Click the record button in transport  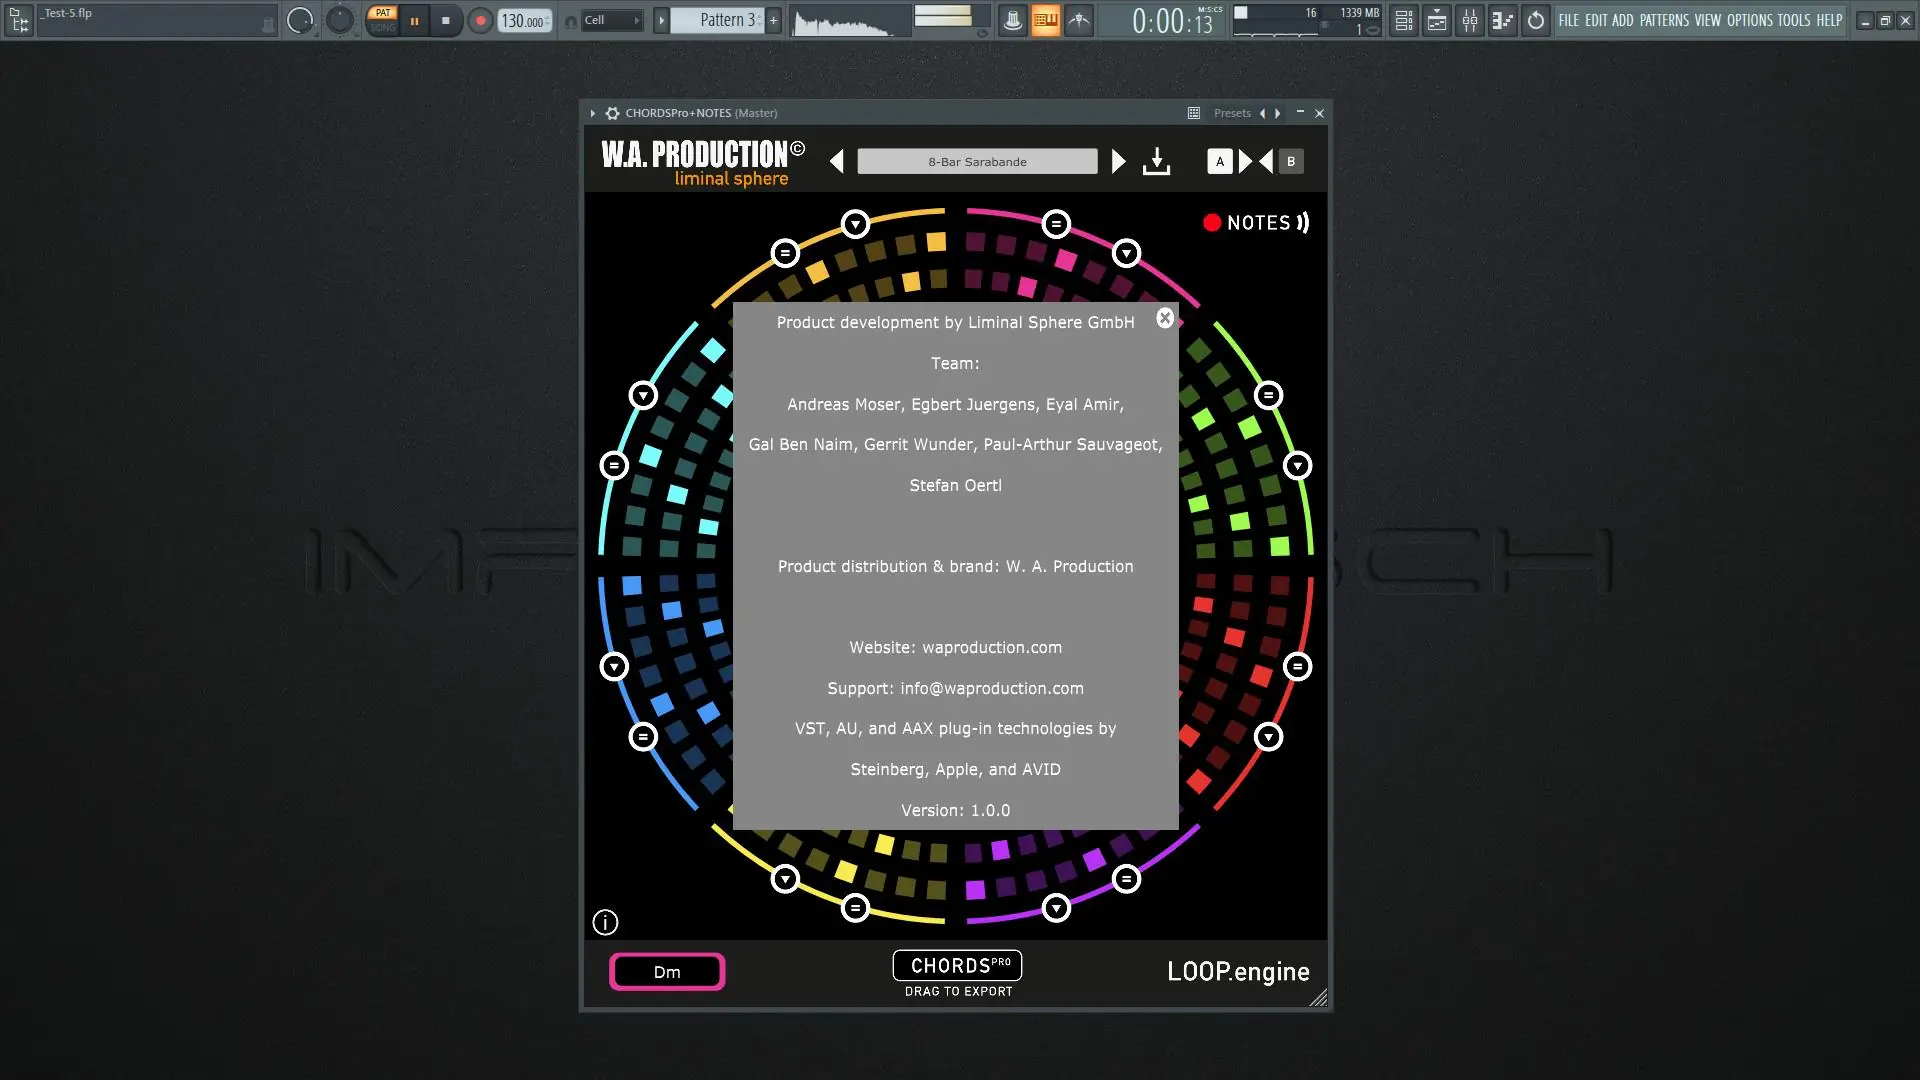tap(480, 20)
